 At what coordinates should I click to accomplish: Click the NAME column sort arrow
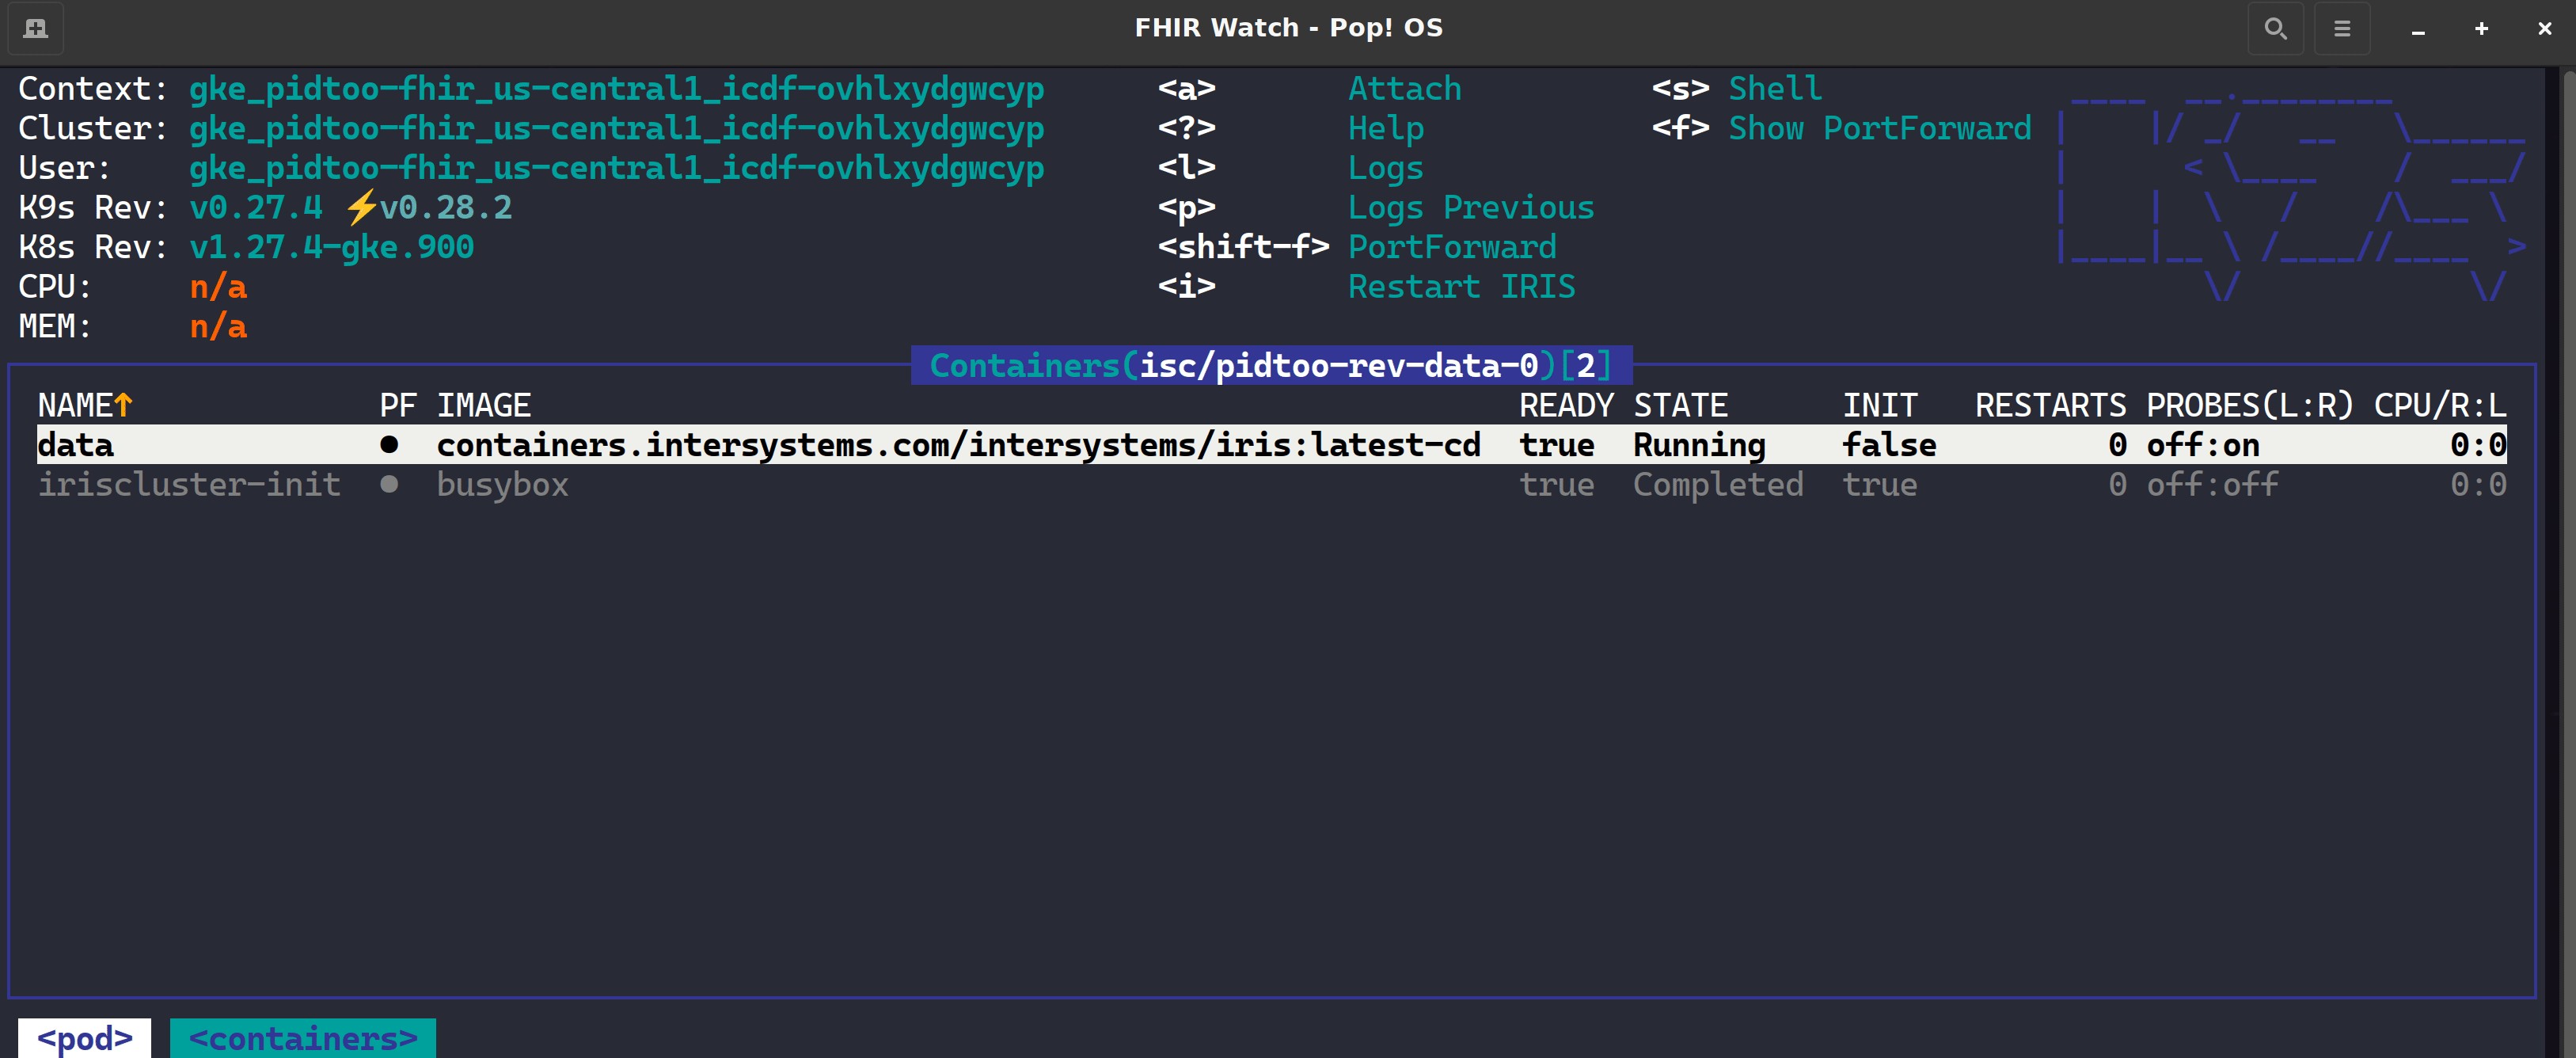pos(123,405)
